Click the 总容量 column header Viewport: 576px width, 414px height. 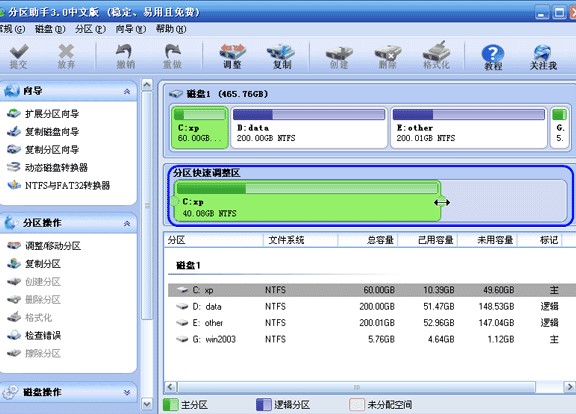367,240
